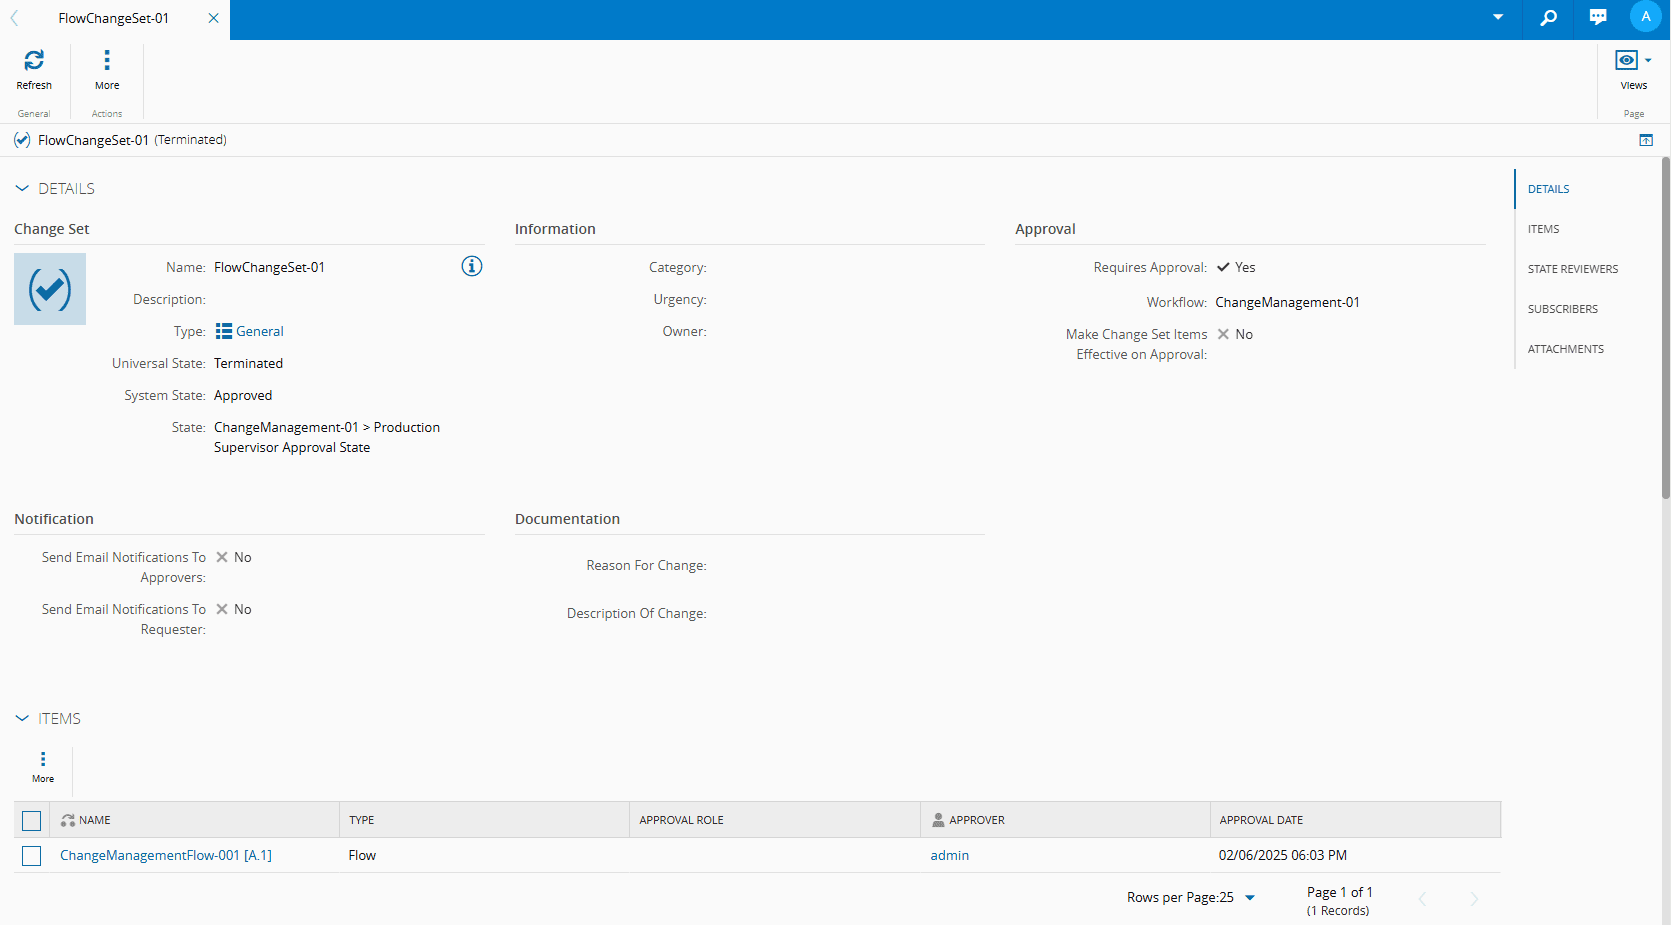Go to ITEMS in the side navigation
Viewport: 1671px width, 925px height.
pos(1543,229)
